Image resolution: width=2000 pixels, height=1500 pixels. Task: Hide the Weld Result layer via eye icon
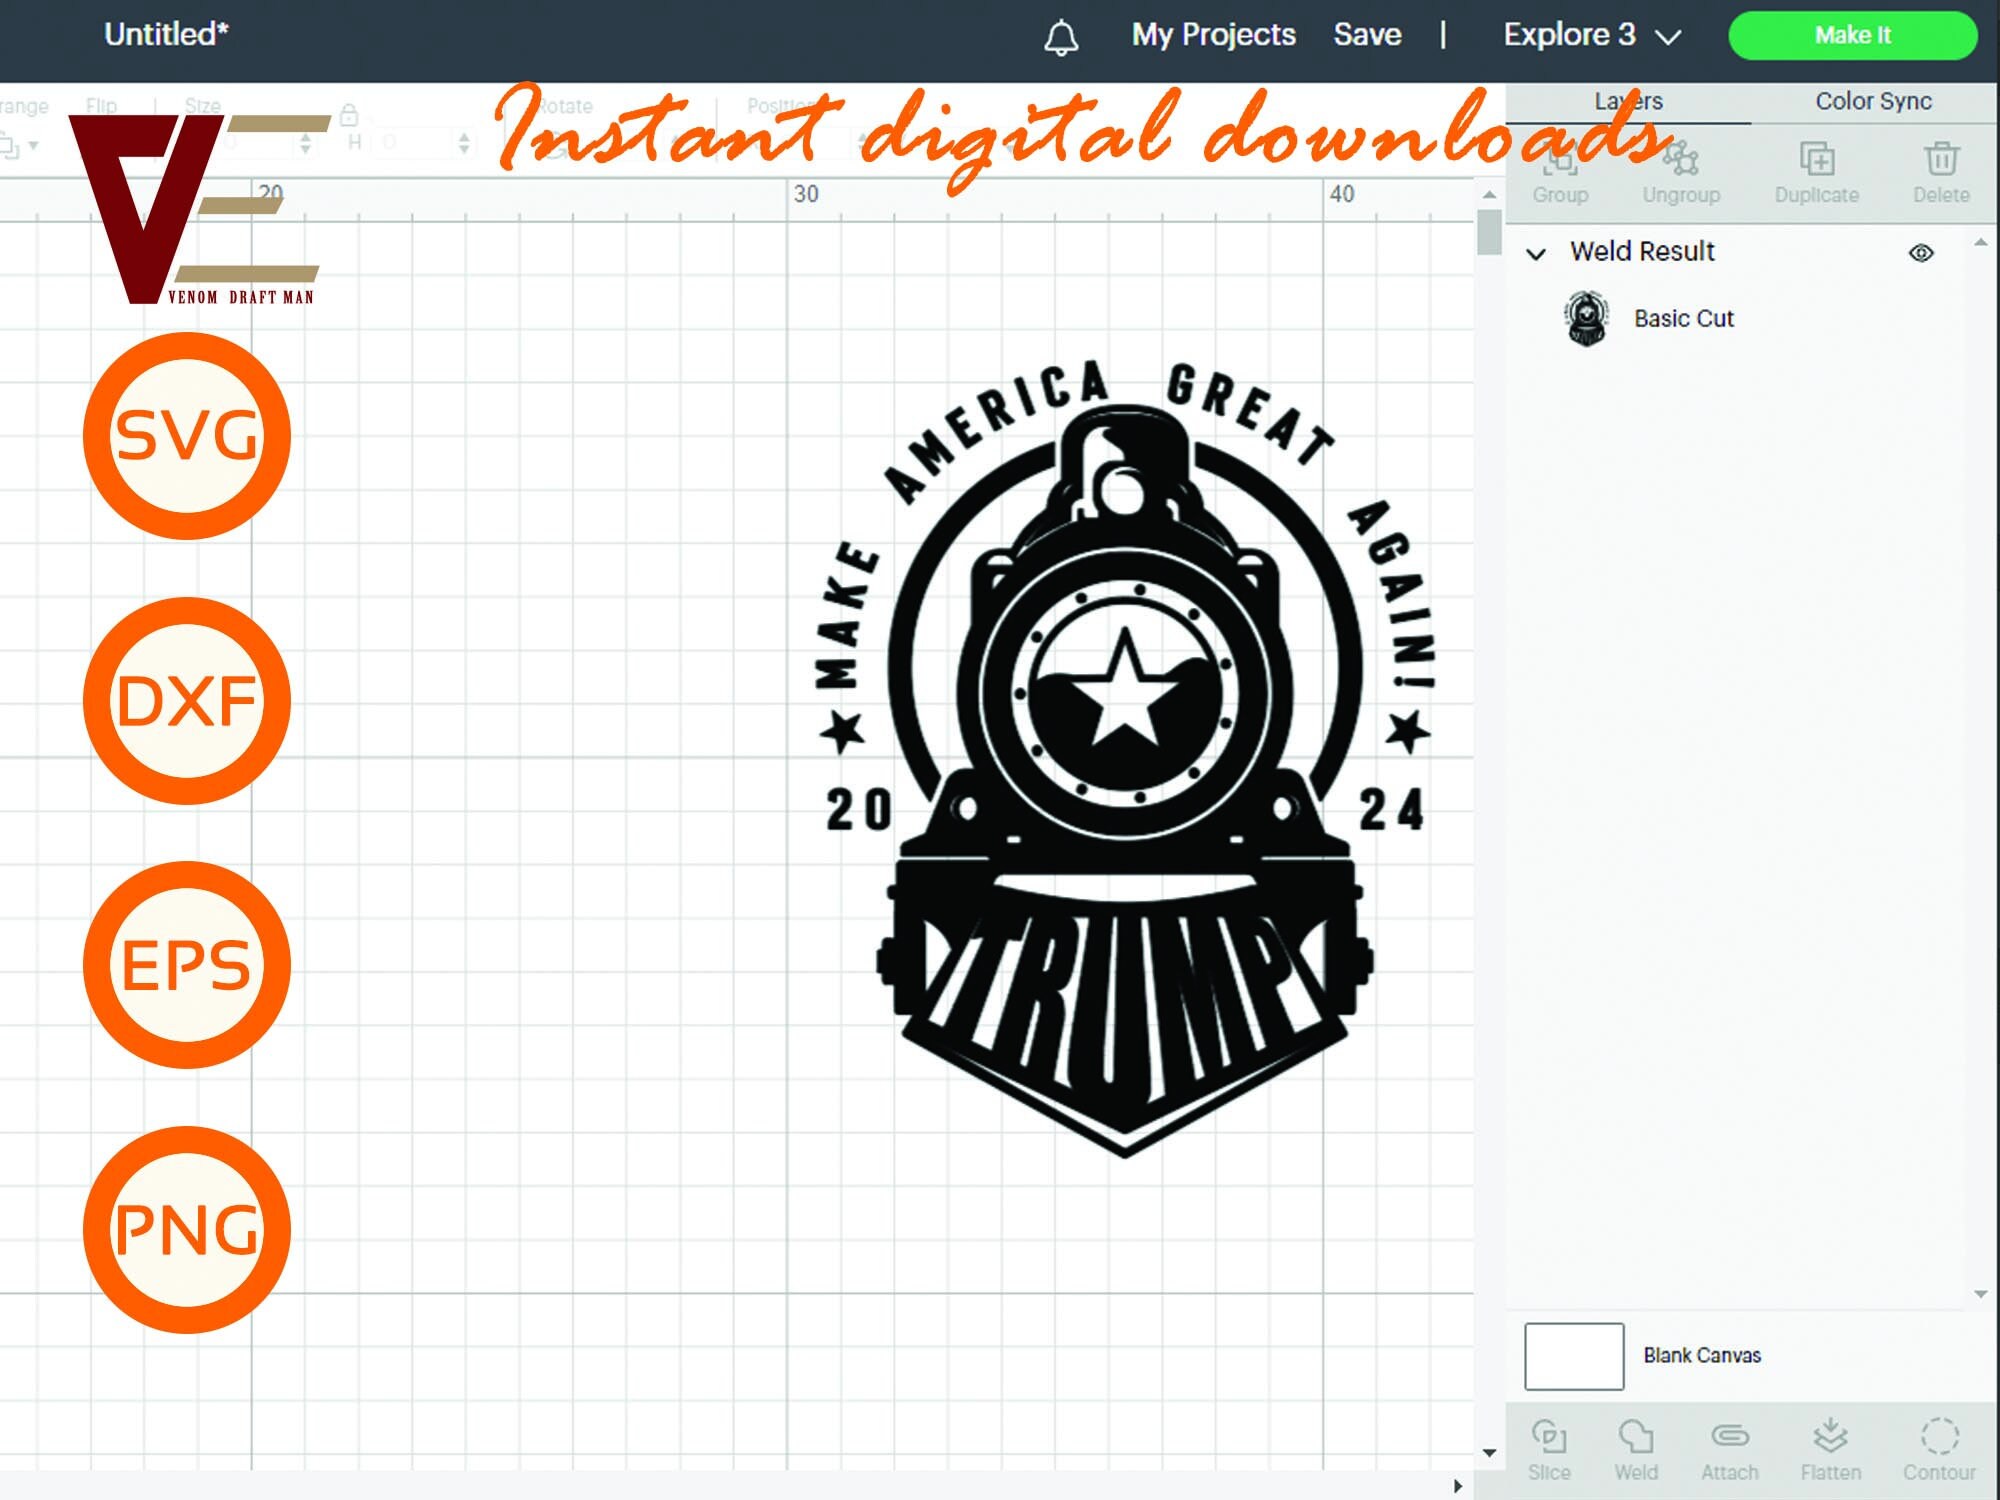1921,253
